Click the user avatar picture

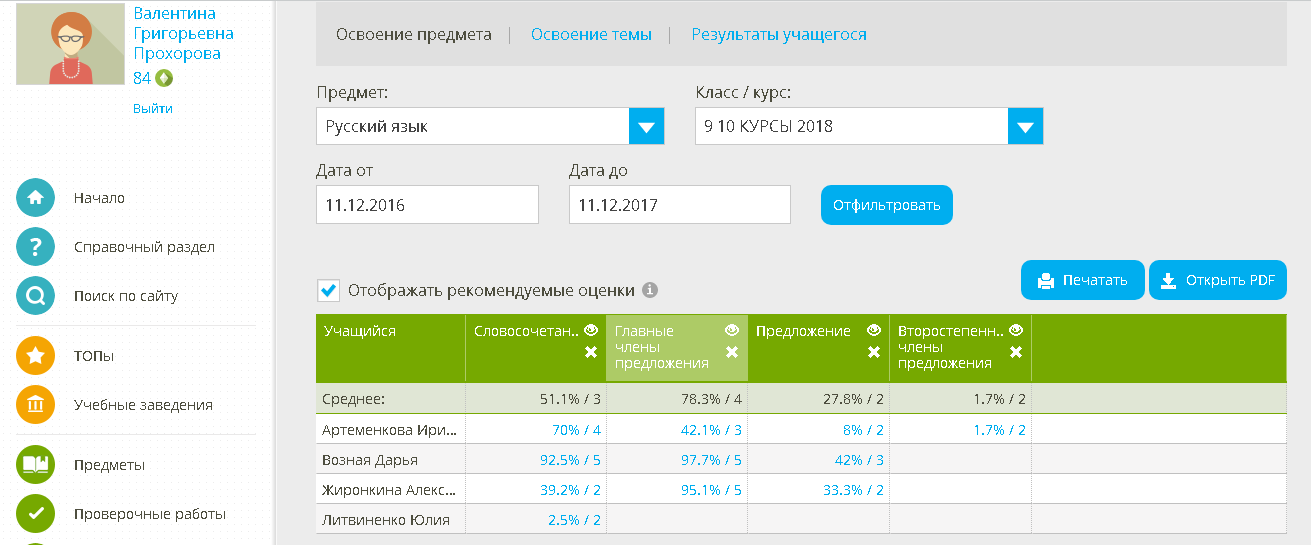(x=70, y=44)
